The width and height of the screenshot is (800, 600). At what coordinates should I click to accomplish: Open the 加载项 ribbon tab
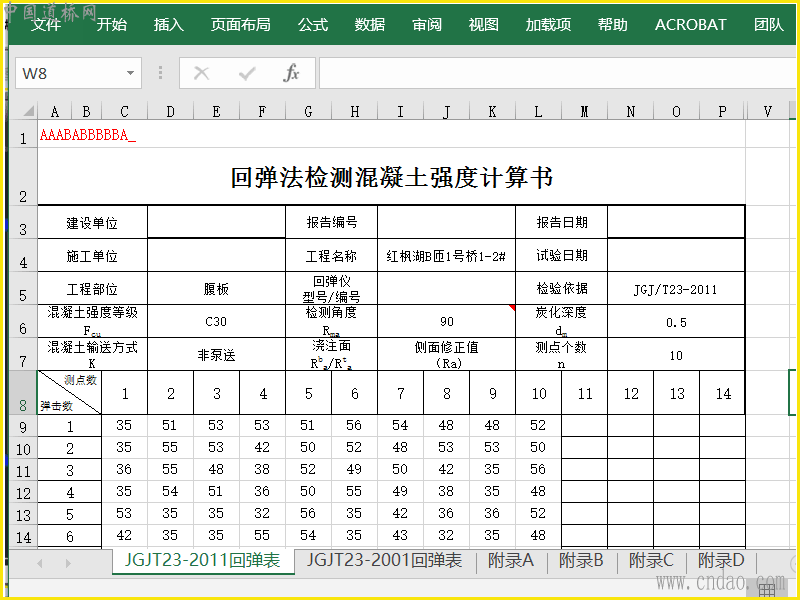point(548,24)
